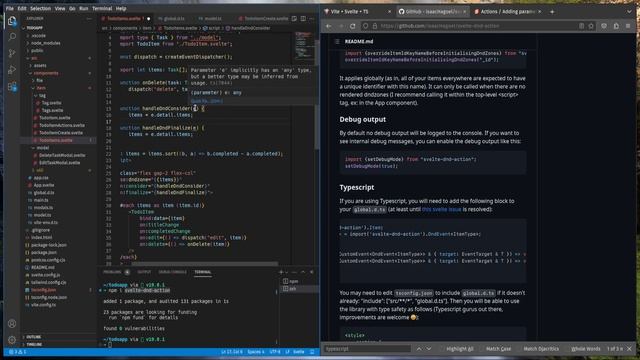Switch to the OUTPUT panel tab
Screen dimensions: 640x360
pyautogui.click(x=144, y=272)
